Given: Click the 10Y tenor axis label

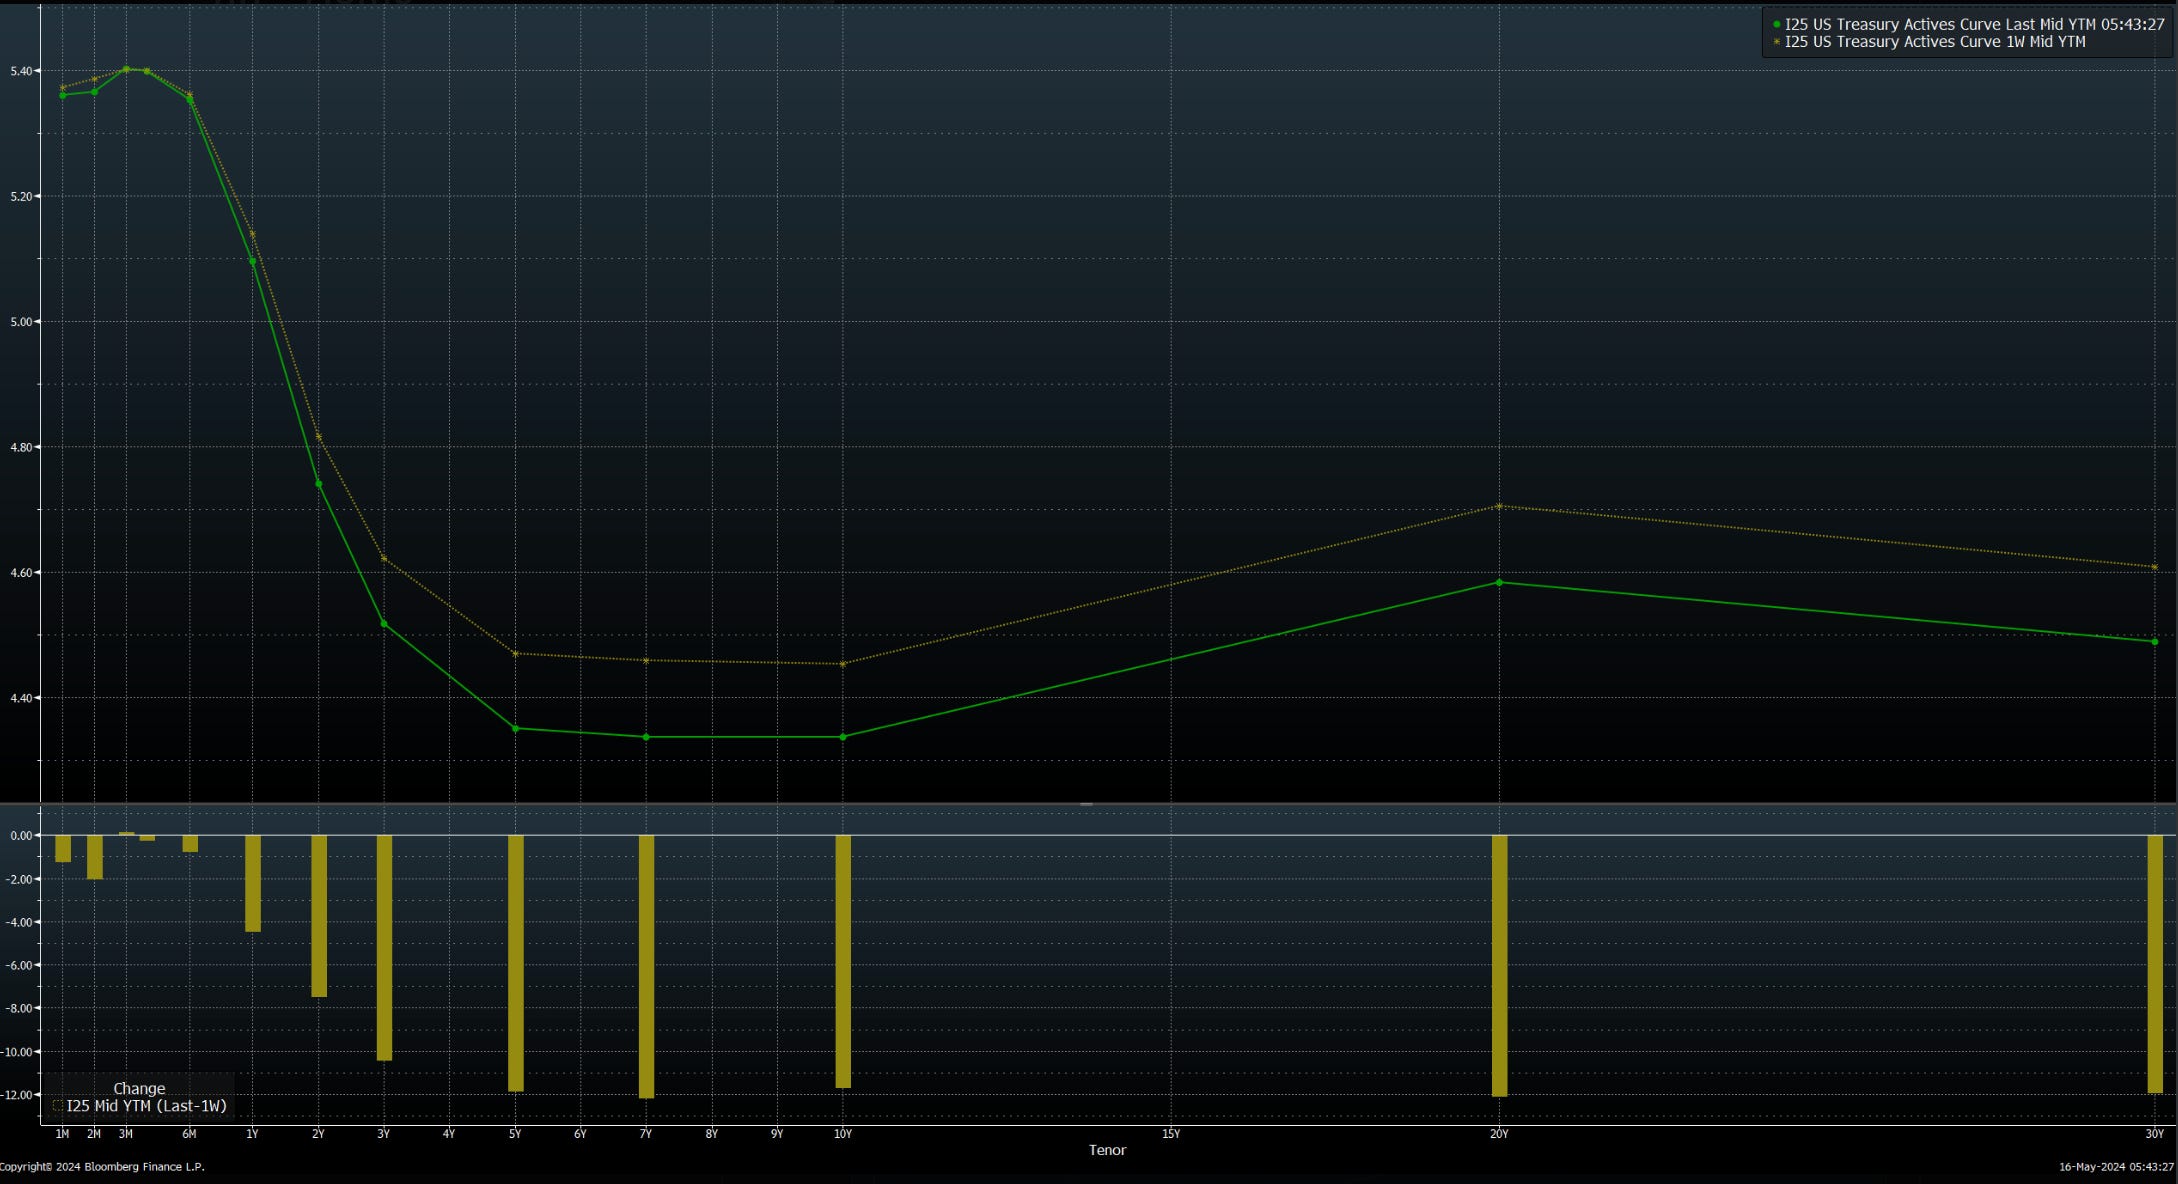Looking at the screenshot, I should coord(843,1134).
